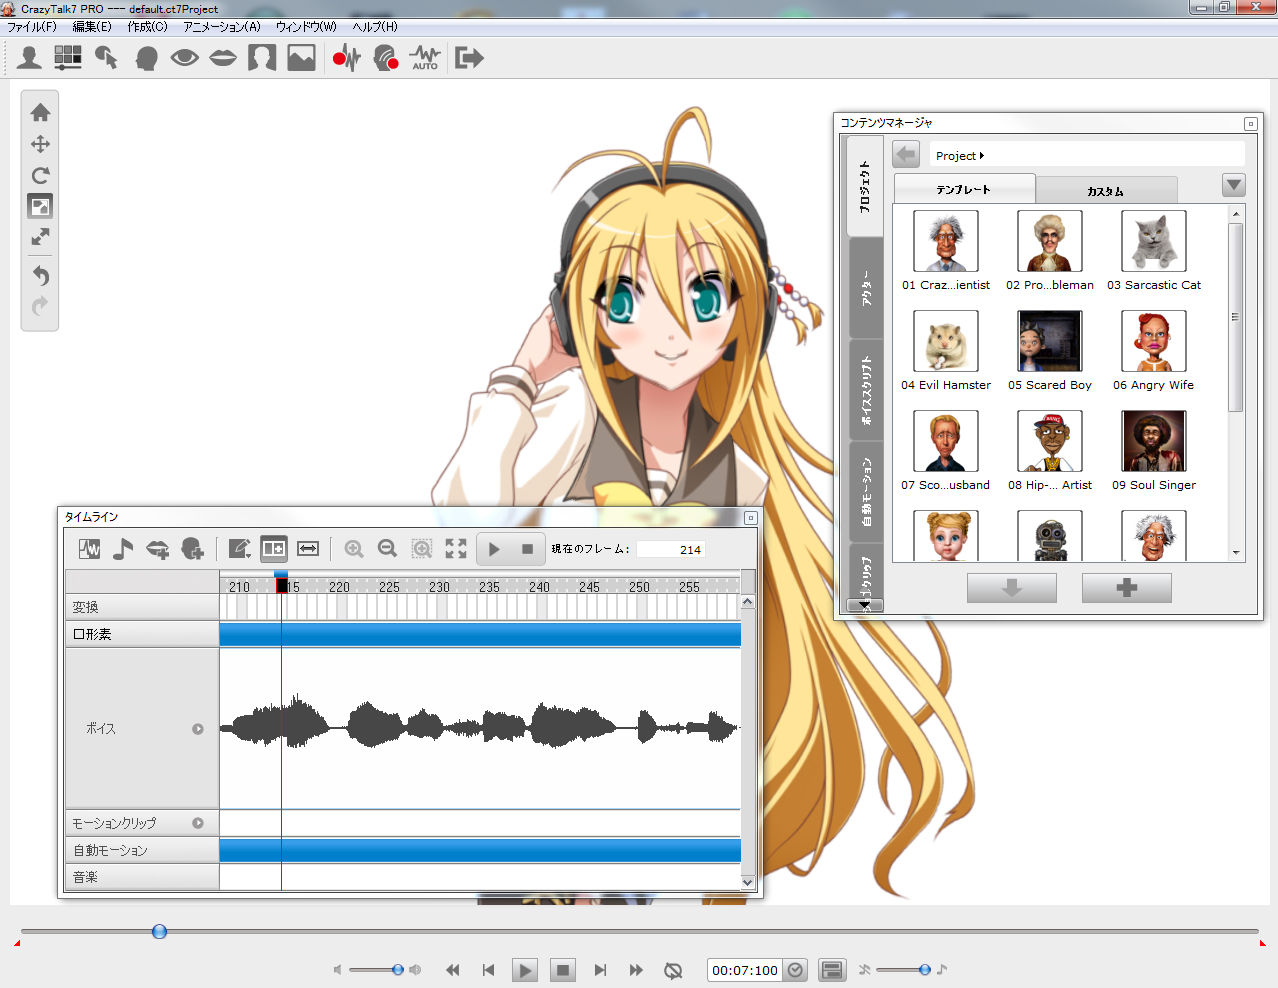Stop the timeline preview
The width and height of the screenshot is (1278, 988).
528,548
